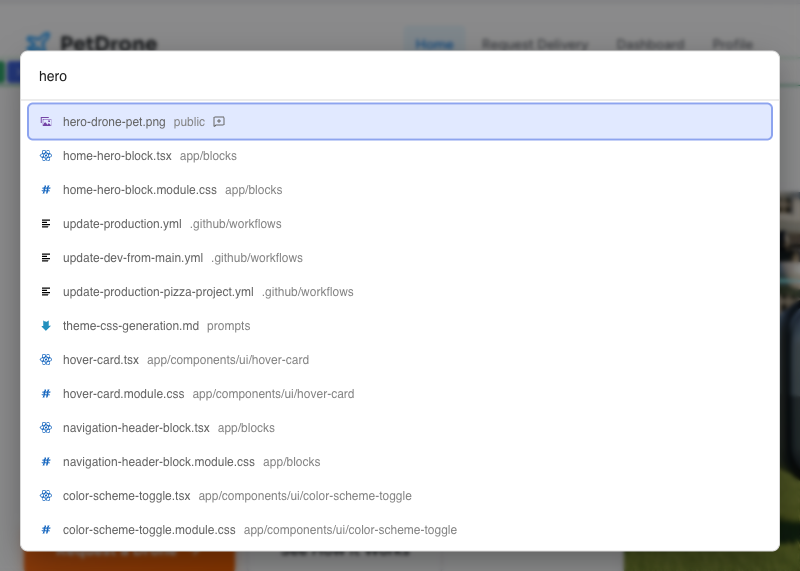
Task: Click hash icon beside color-scheme-toggle.module.css
Action: (46, 530)
